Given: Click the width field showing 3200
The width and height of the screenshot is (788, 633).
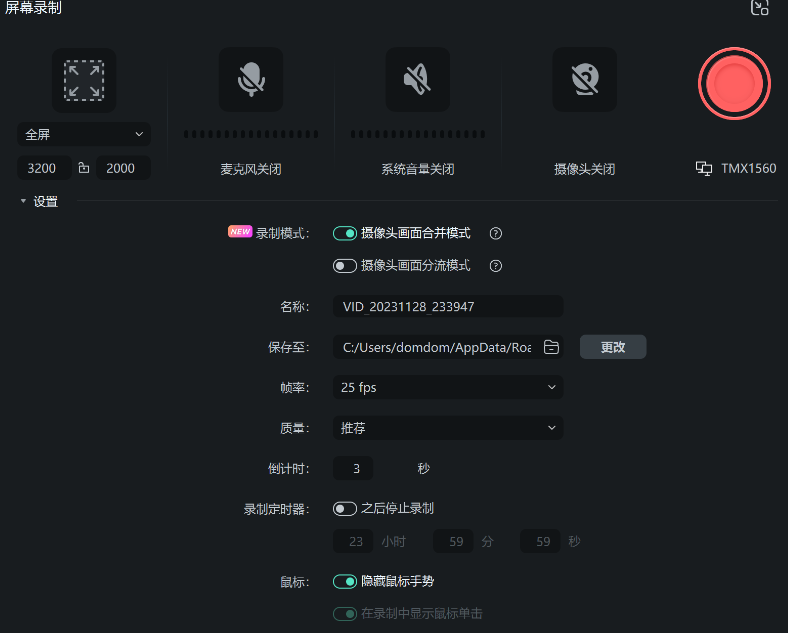Looking at the screenshot, I should pyautogui.click(x=44, y=168).
